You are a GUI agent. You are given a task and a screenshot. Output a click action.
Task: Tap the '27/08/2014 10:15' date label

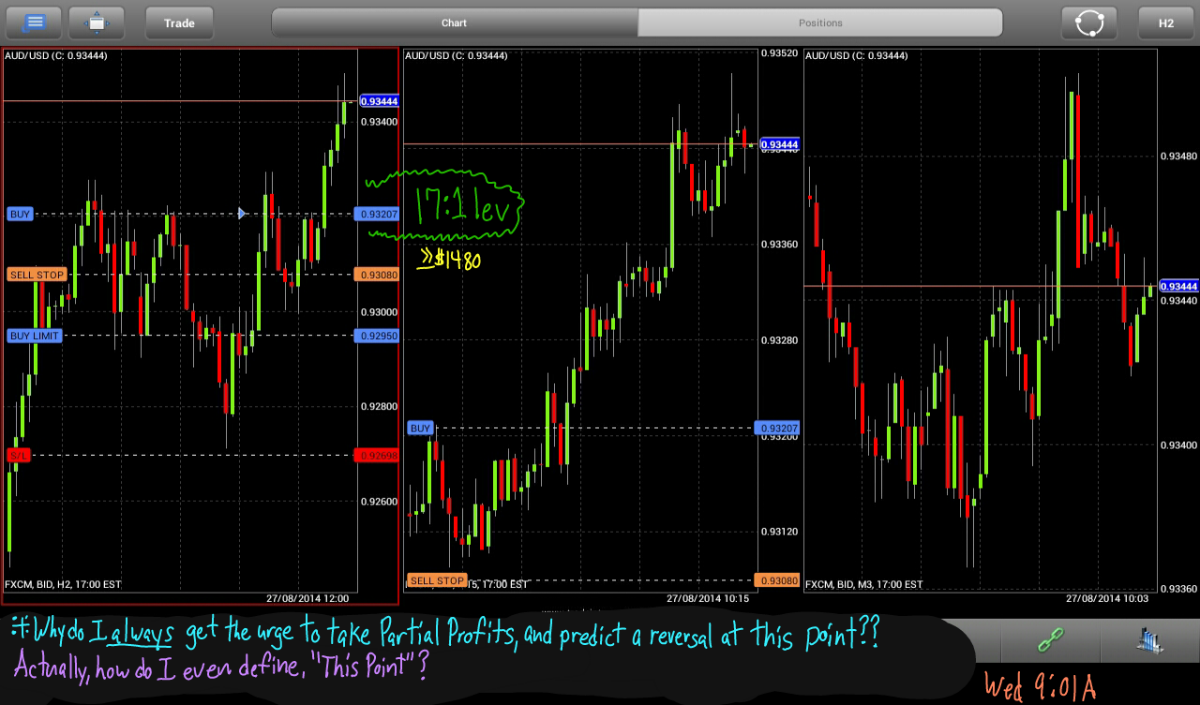click(x=709, y=598)
